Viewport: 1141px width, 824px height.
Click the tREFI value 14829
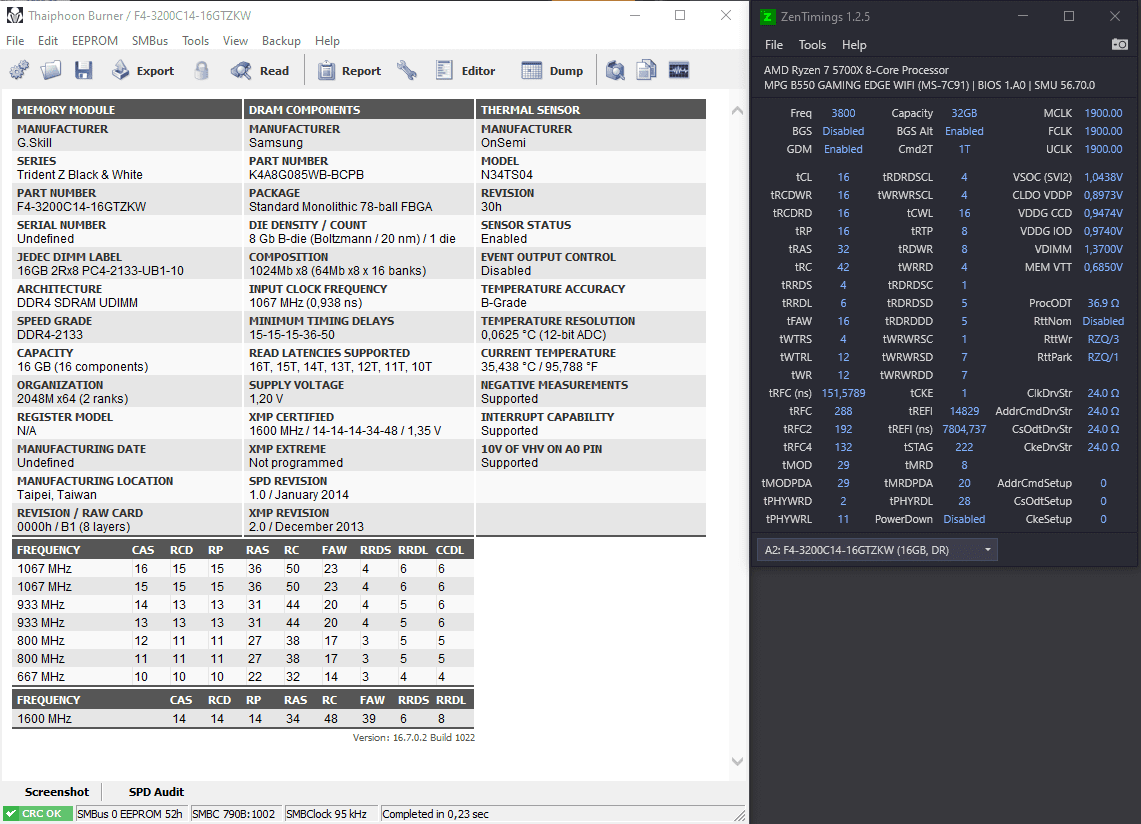coord(964,411)
